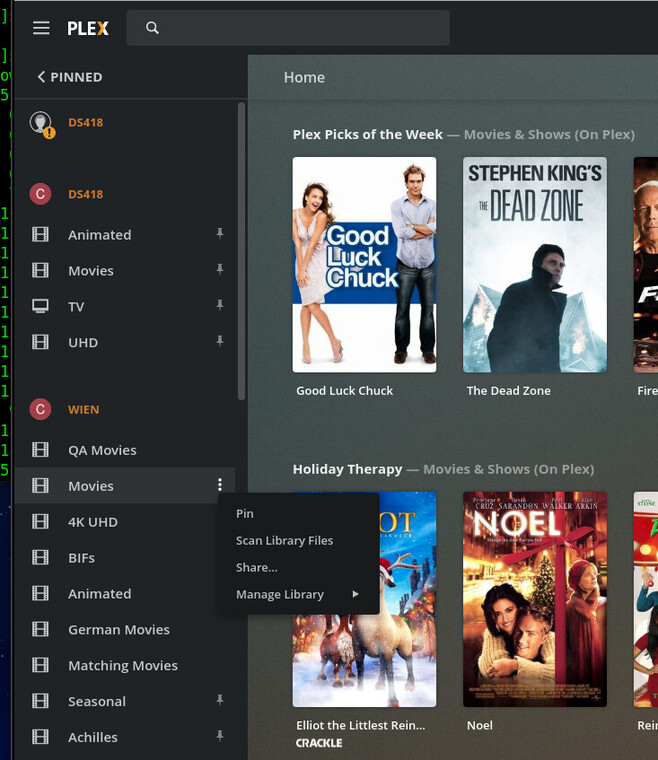The width and height of the screenshot is (658, 760).
Task: Click the Plex logo
Action: (88, 29)
